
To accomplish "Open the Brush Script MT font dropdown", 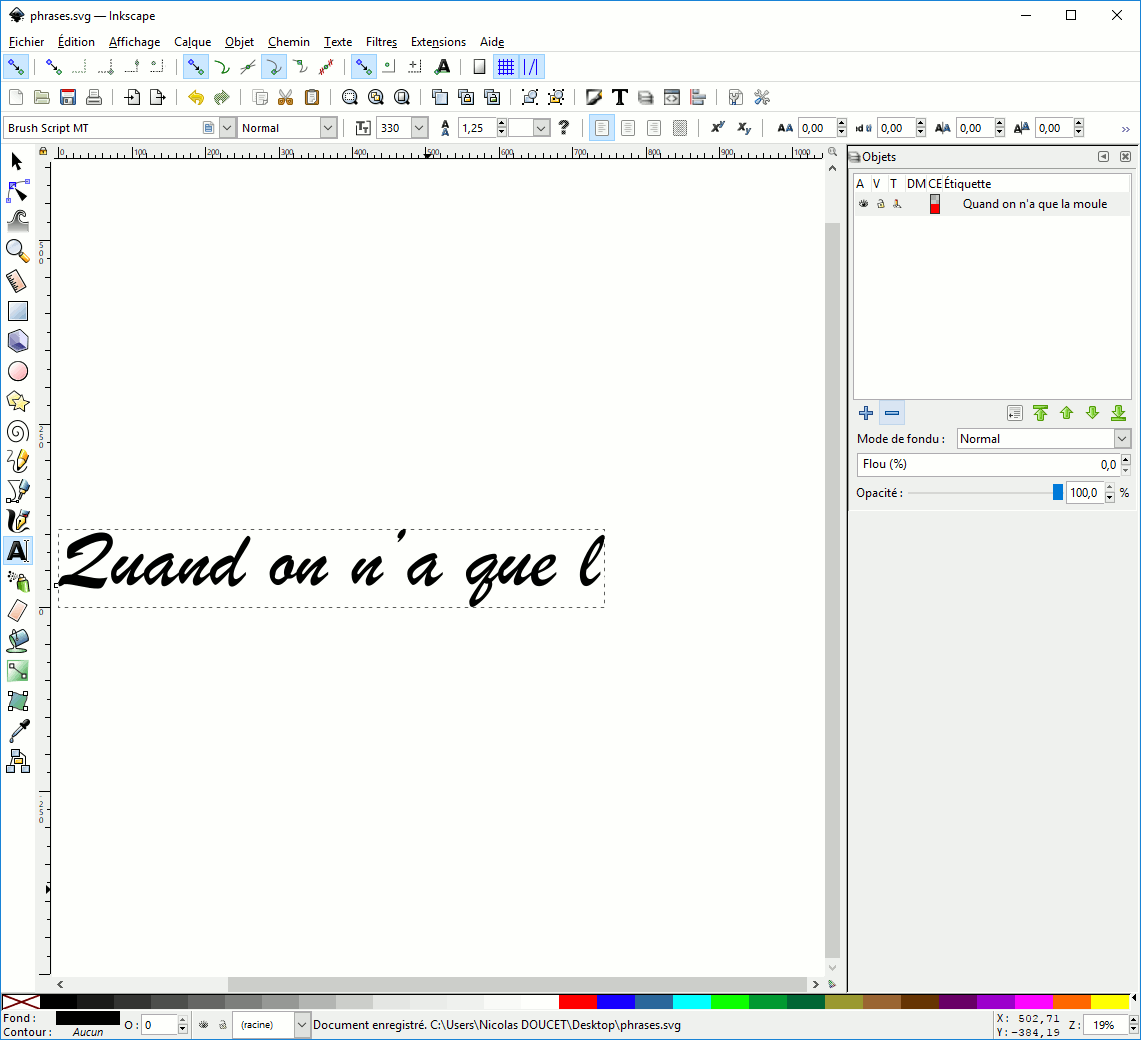I will (227, 128).
